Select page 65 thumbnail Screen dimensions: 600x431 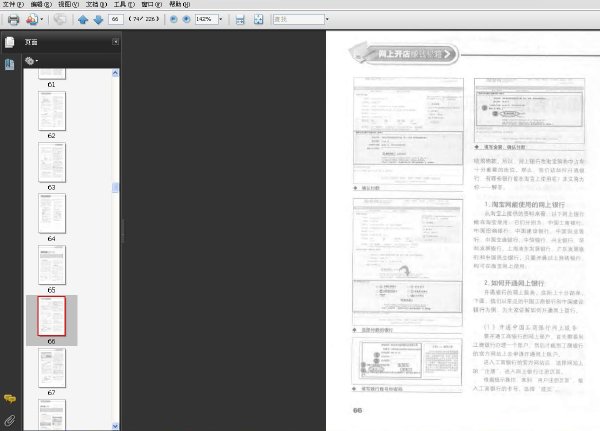coord(52,265)
